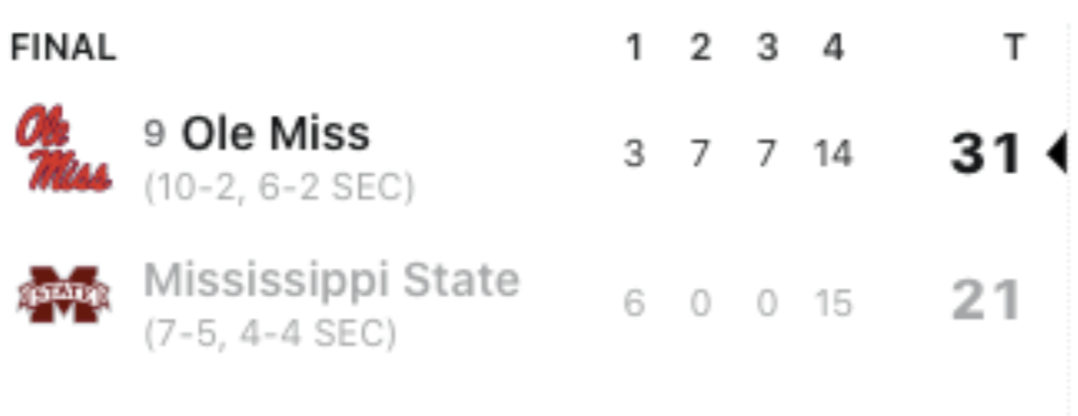This screenshot has height=416, width=1078.
Task: Click Mississippi State record (7-5, 4-4 SEC)
Action: (270, 334)
